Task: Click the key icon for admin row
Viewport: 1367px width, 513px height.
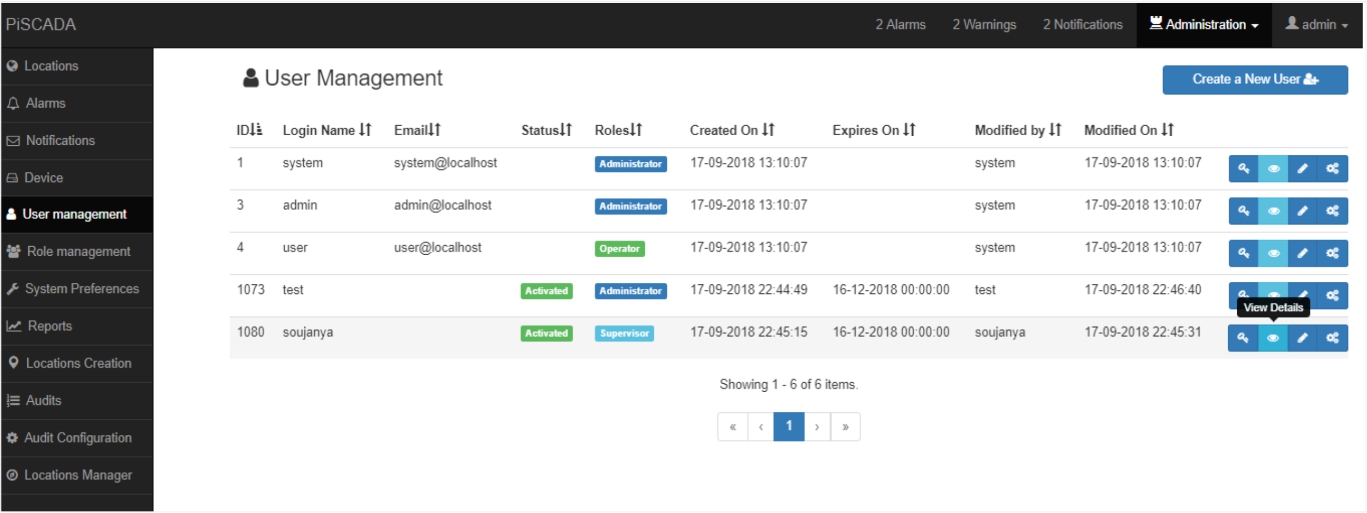Action: pos(1243,211)
